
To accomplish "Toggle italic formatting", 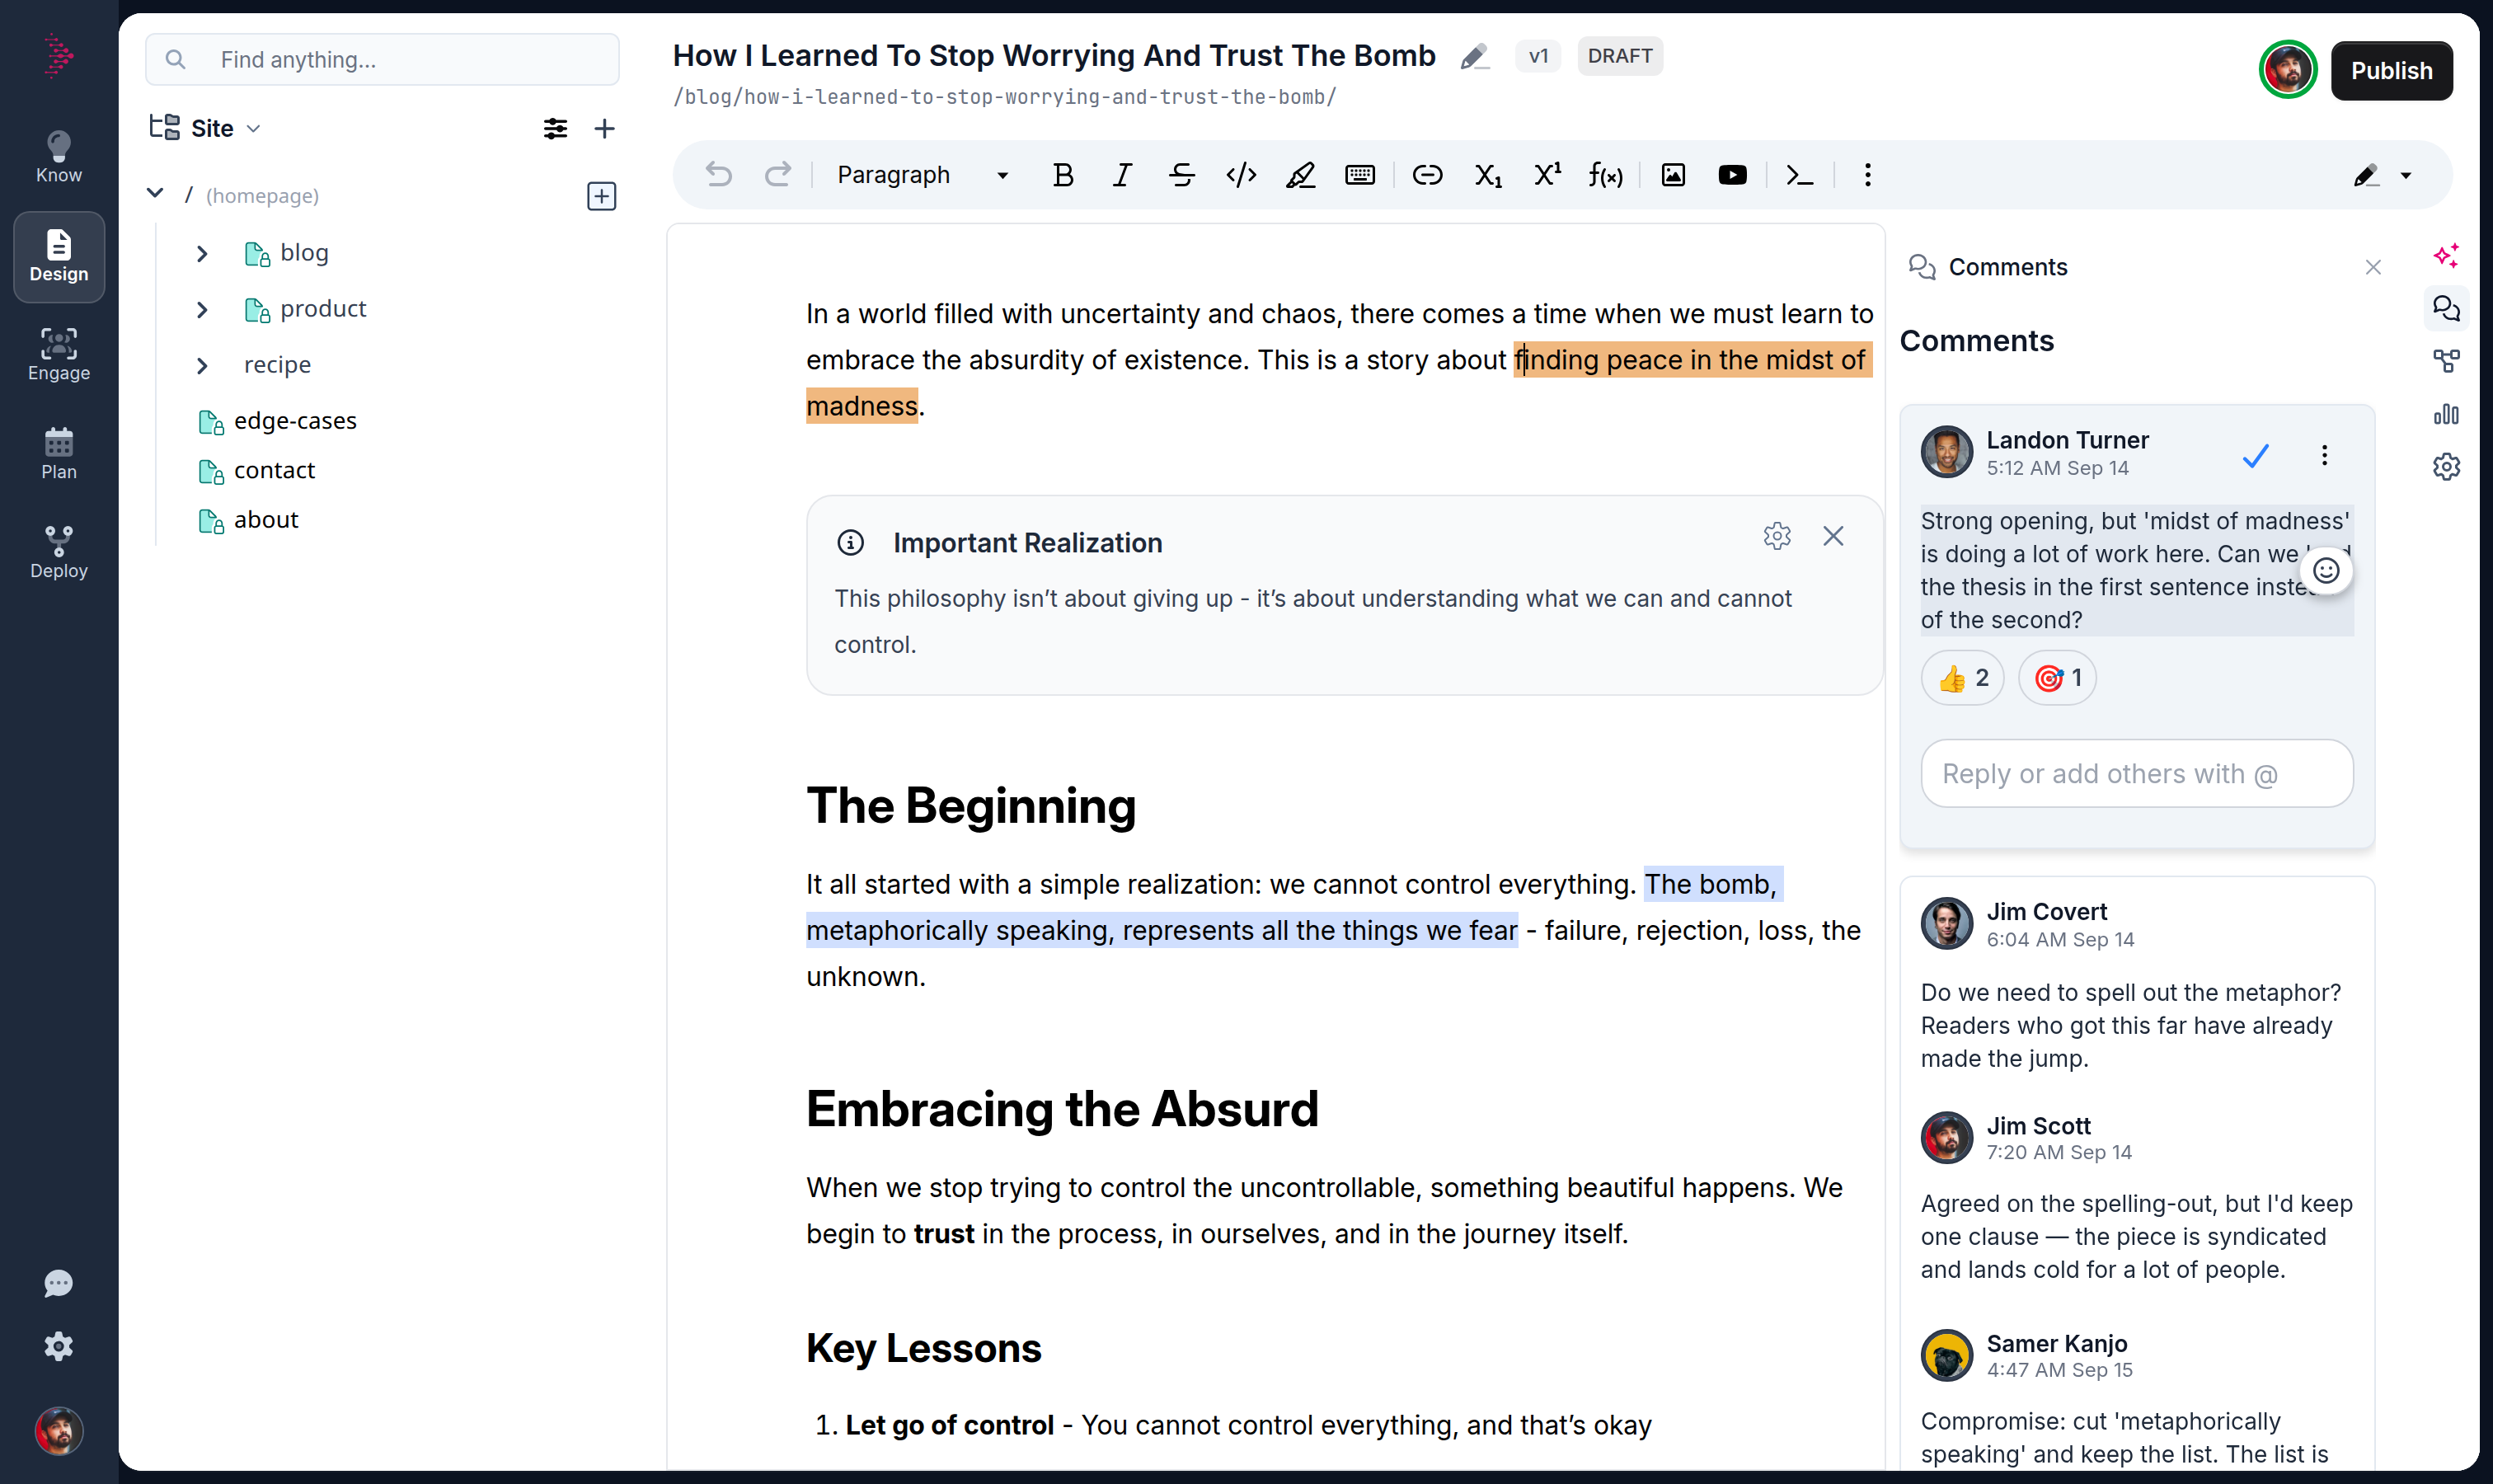I will click(x=1122, y=175).
